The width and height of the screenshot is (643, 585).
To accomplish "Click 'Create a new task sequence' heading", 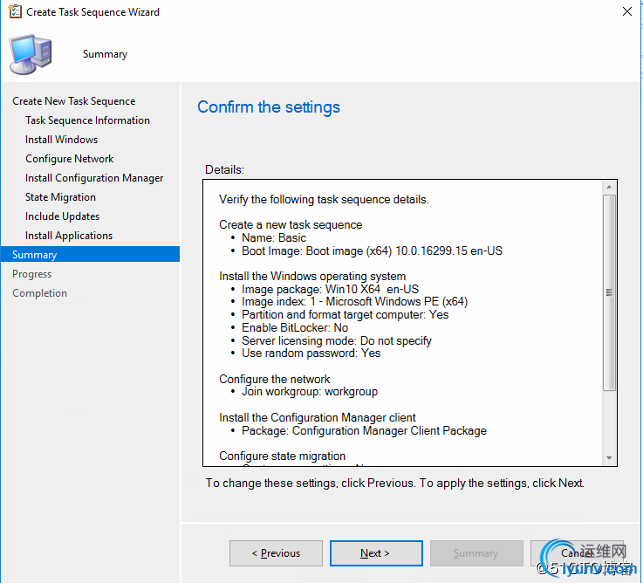I will coord(291,225).
